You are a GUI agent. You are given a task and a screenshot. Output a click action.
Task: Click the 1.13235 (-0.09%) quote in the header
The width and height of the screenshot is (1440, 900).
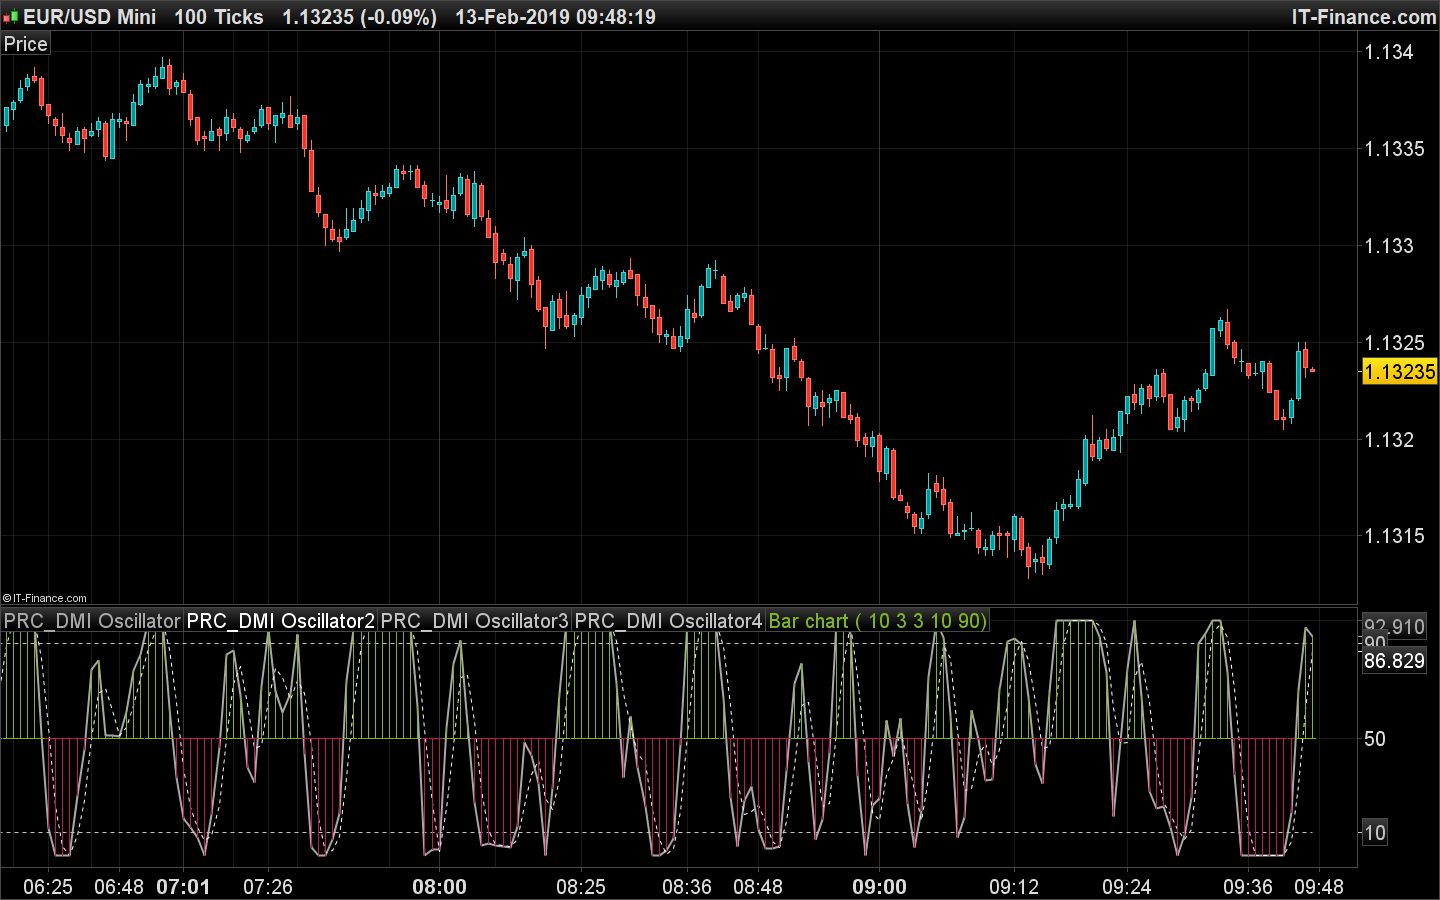pos(360,17)
